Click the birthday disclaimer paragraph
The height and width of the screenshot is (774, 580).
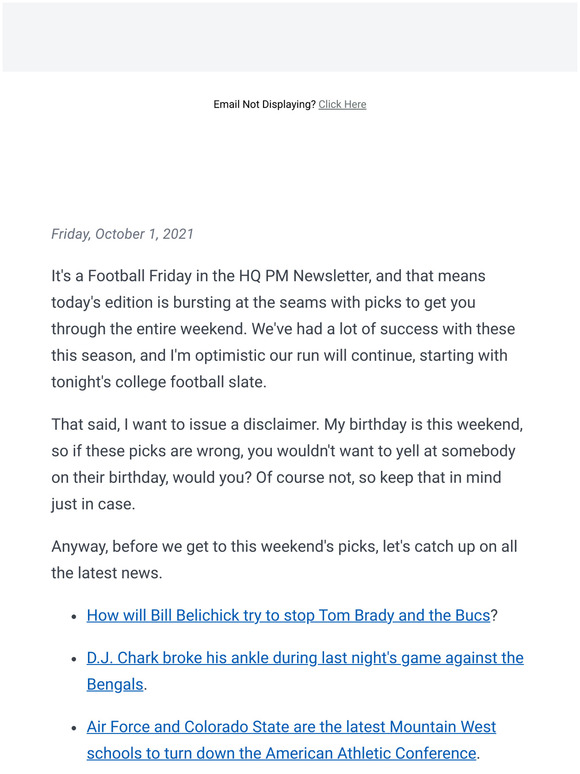pyautogui.click(x=287, y=464)
